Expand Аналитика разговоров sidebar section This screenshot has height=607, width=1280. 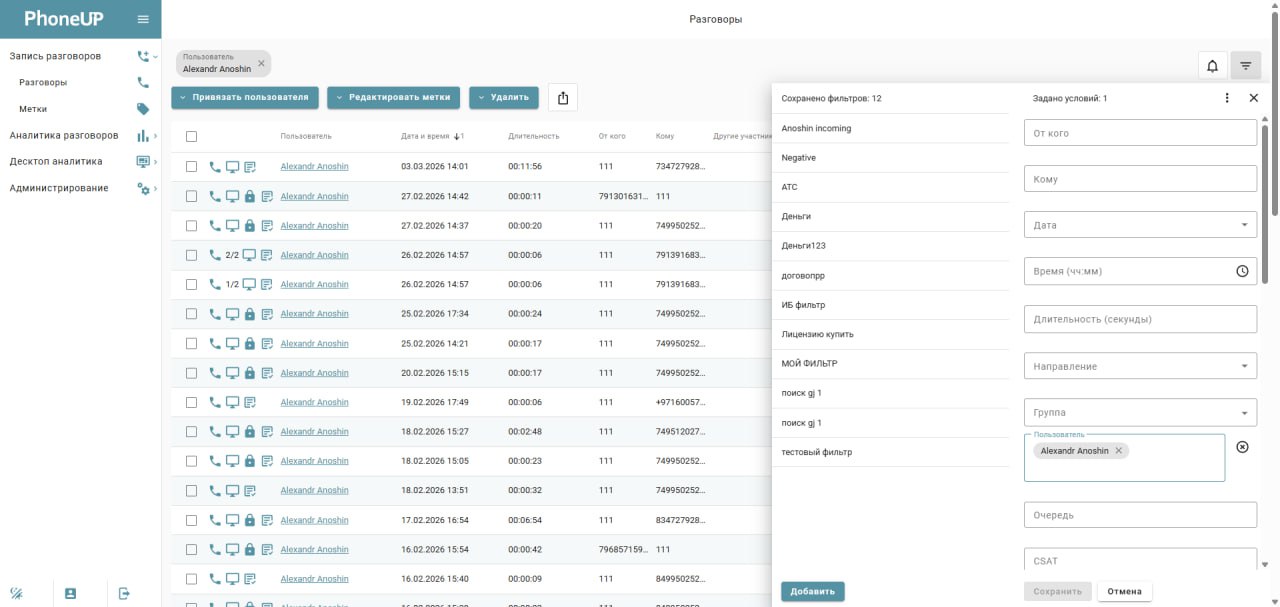click(x=64, y=135)
